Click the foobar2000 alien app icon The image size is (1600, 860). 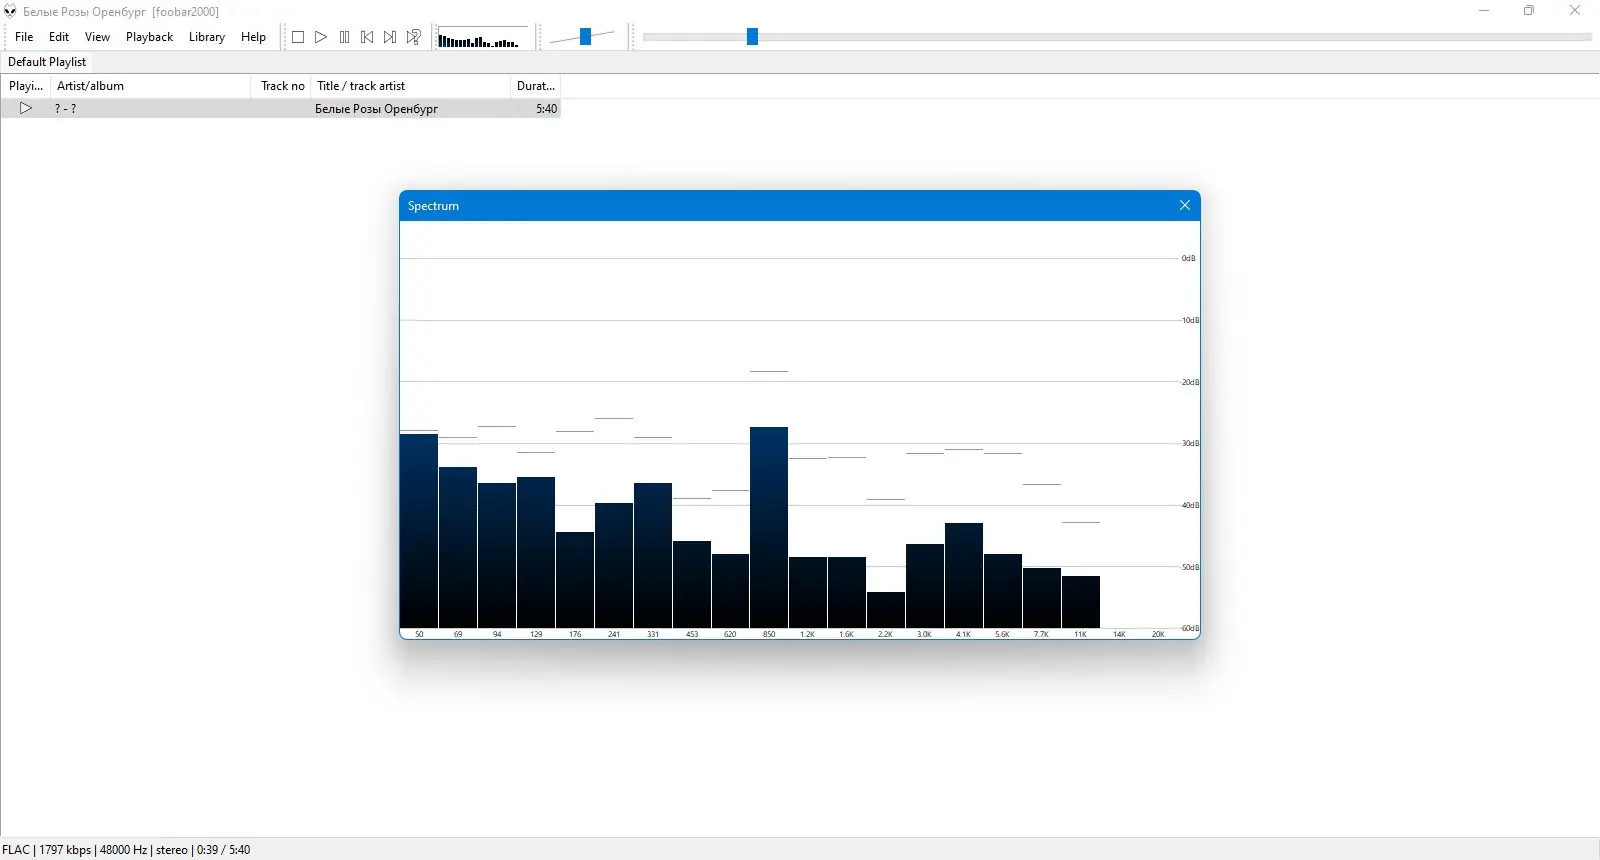click(10, 11)
